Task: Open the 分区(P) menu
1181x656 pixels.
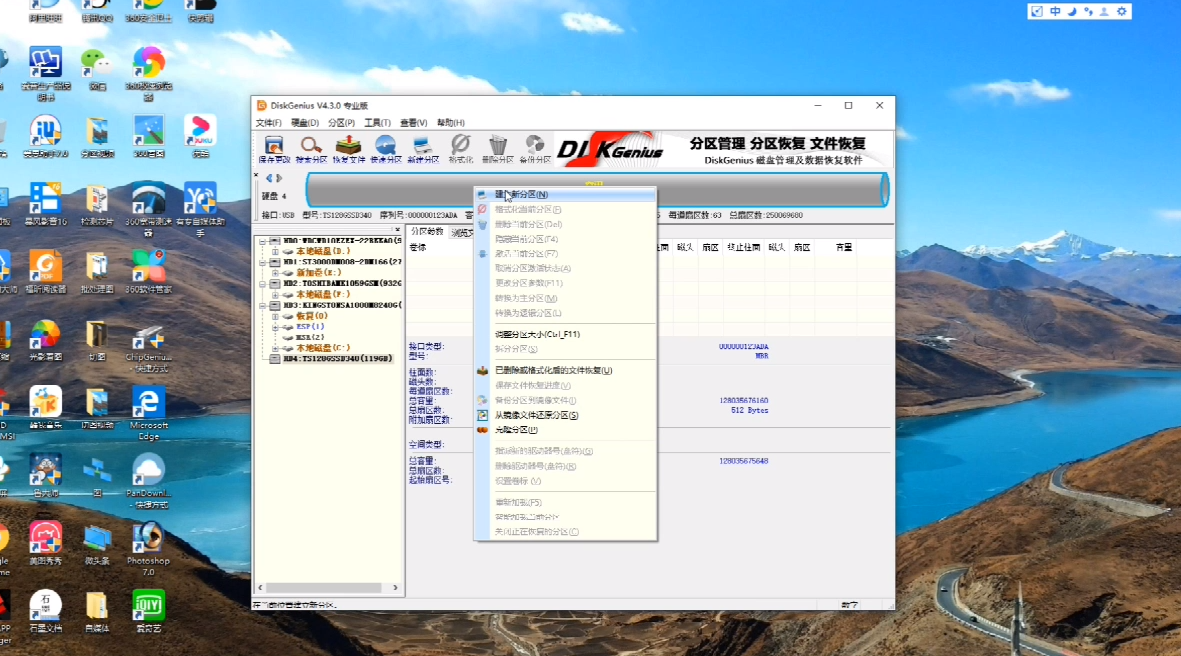Action: click(x=340, y=123)
